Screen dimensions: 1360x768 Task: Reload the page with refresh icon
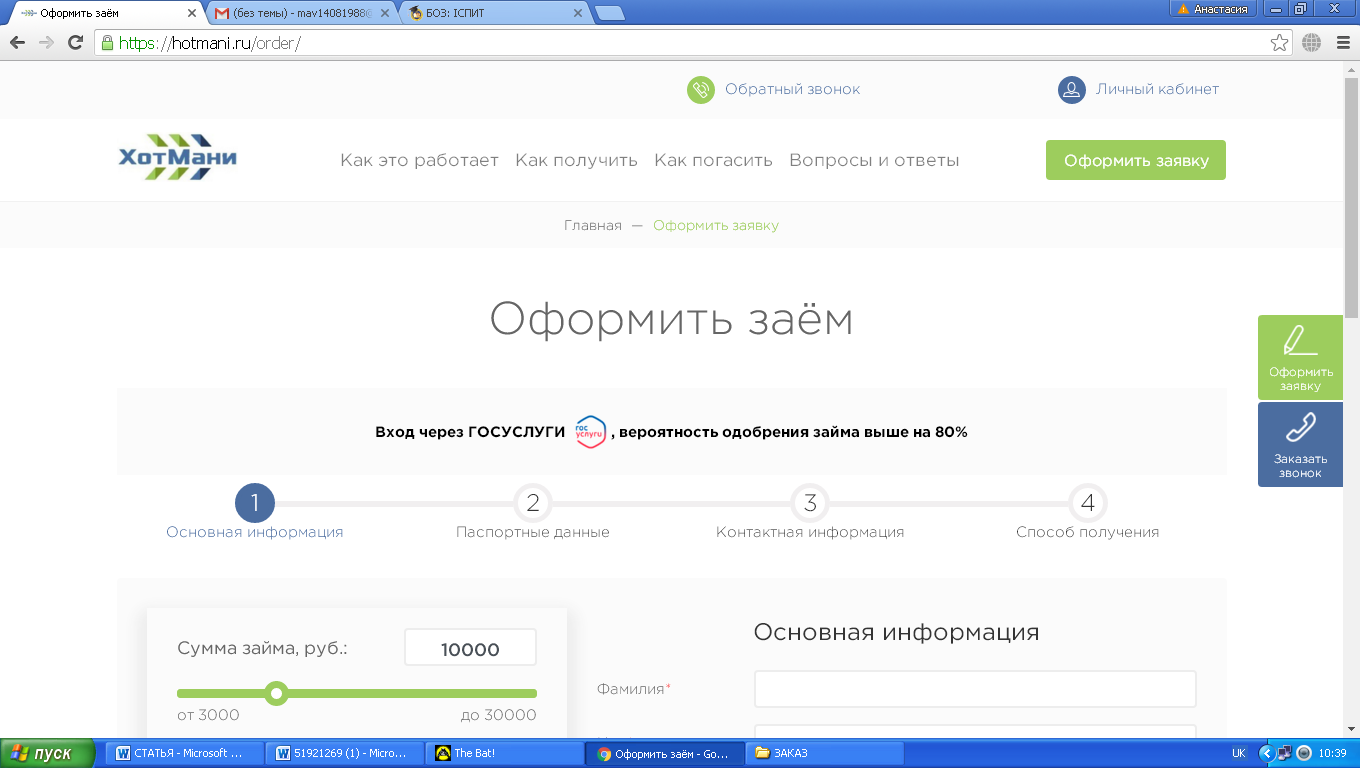point(75,43)
